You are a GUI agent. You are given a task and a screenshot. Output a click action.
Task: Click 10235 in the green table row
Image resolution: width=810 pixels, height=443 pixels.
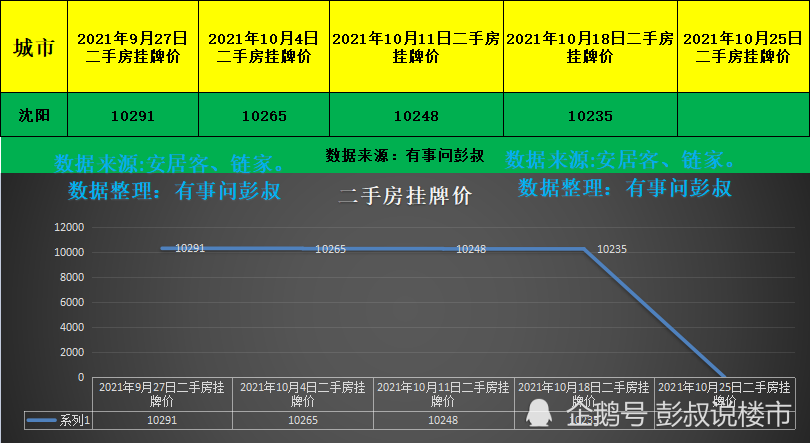tap(590, 116)
